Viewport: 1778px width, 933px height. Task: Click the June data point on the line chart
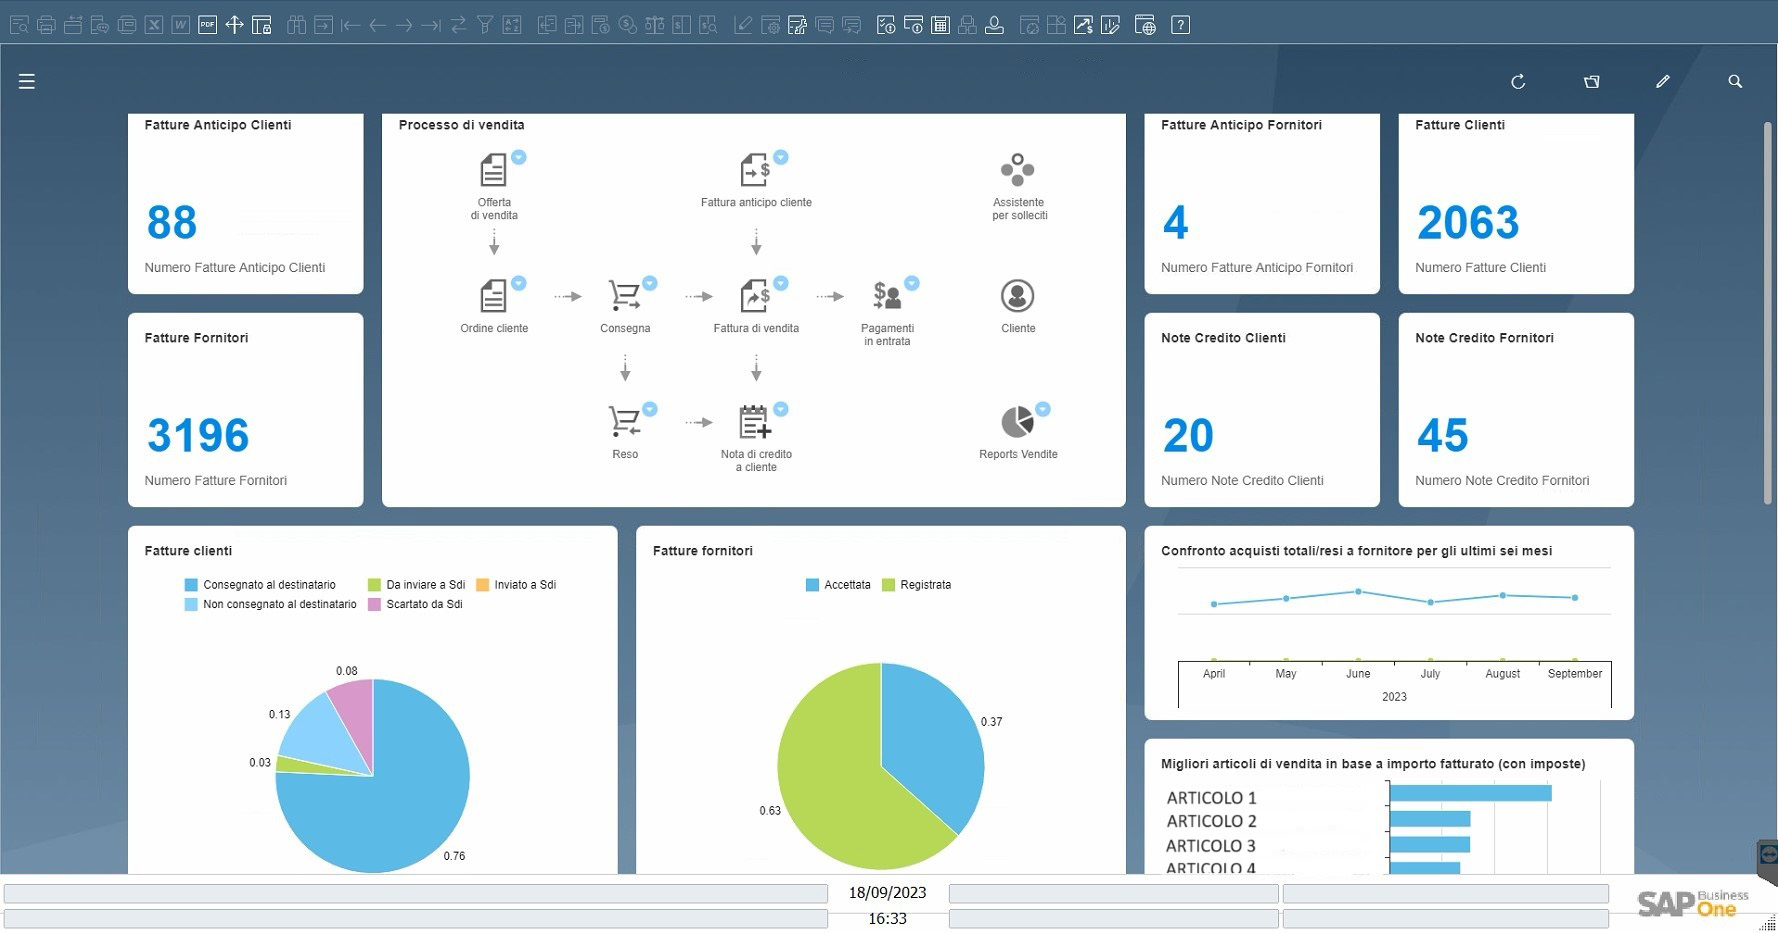point(1358,592)
